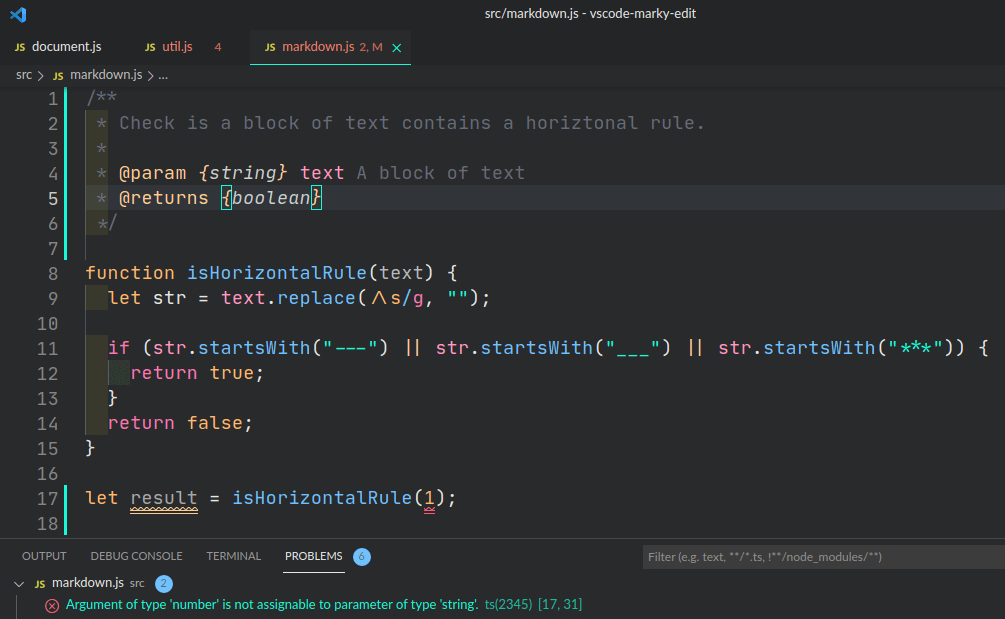This screenshot has height=619, width=1005.
Task: Click the error count badge next to util.js tab
Action: click(x=218, y=46)
